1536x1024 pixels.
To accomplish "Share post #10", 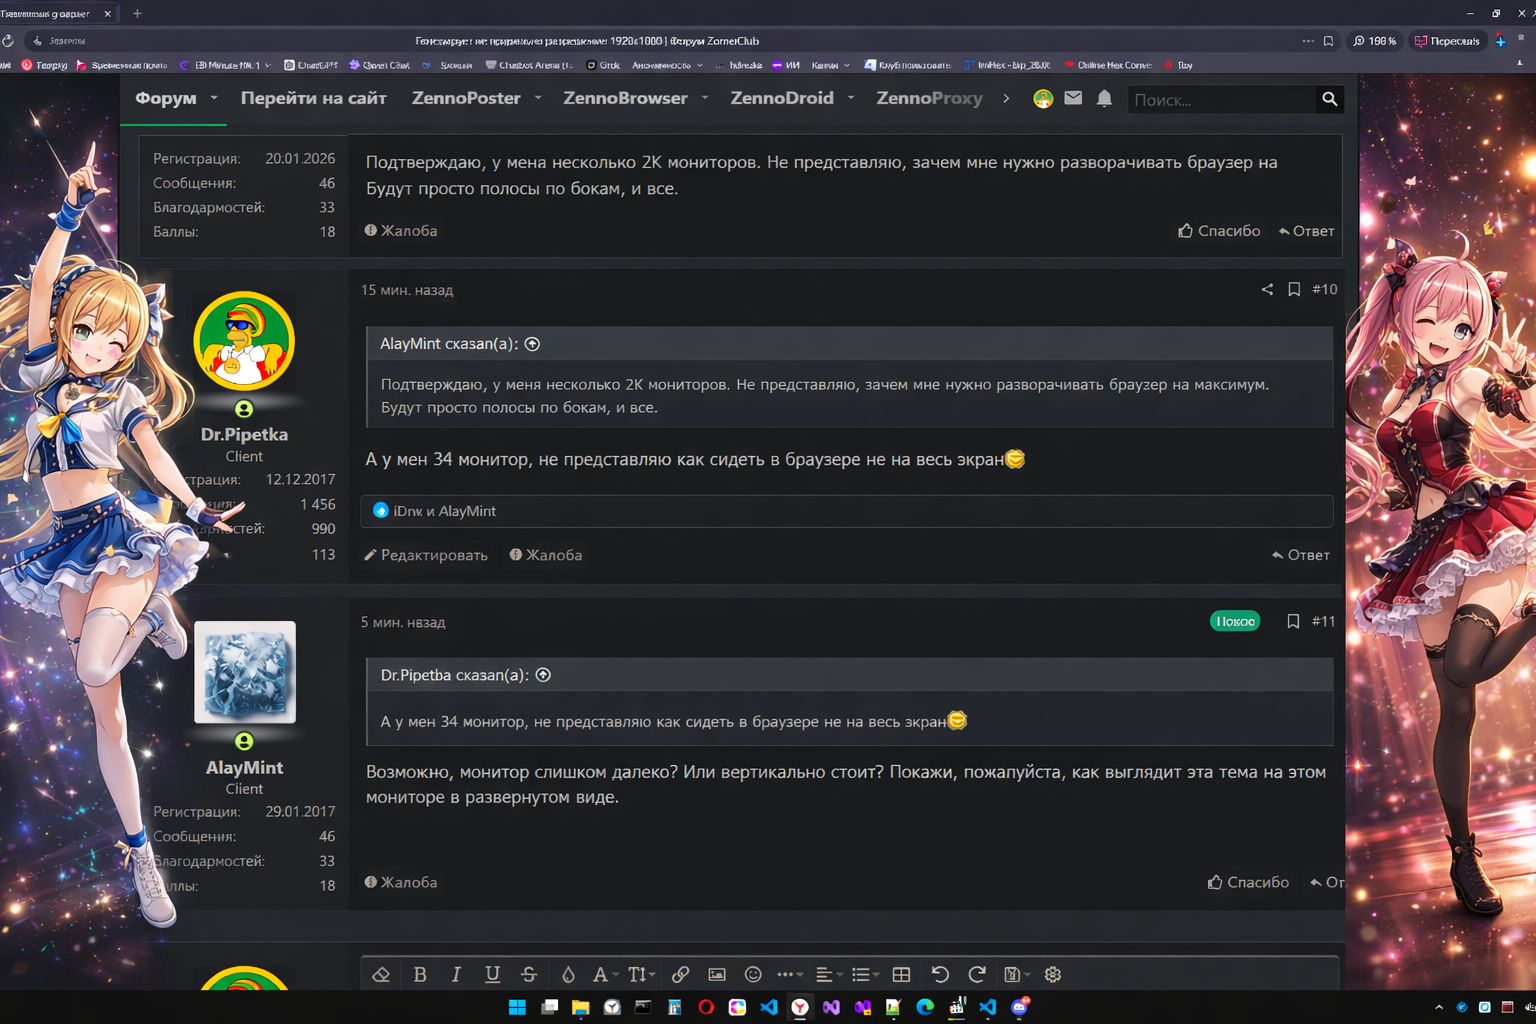I will pos(1267,289).
